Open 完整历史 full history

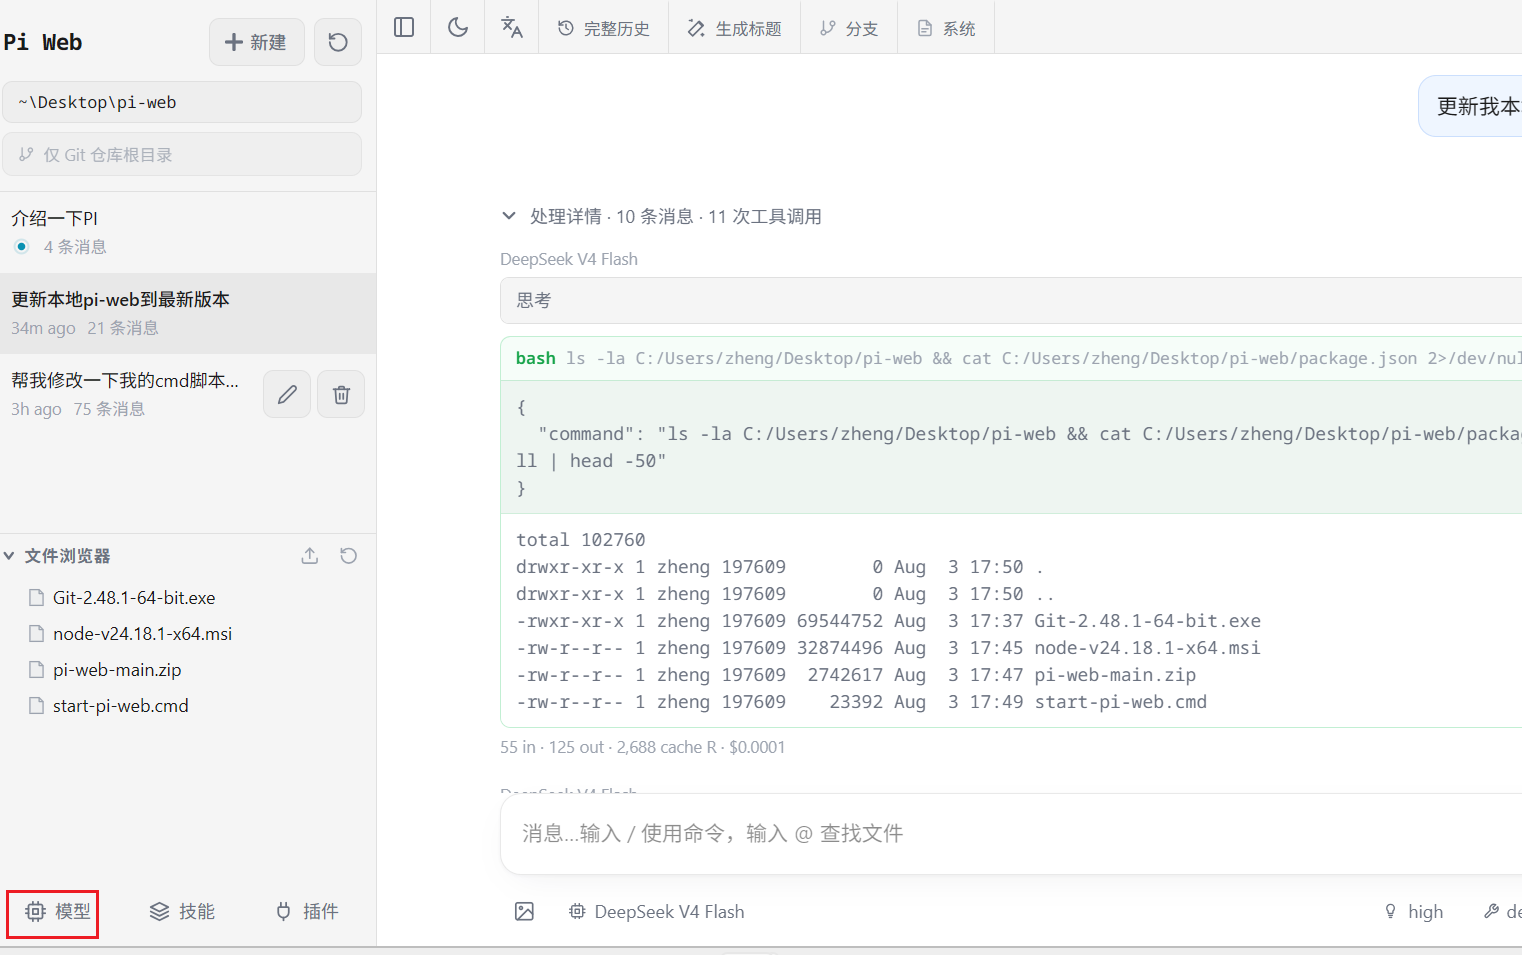(x=604, y=28)
